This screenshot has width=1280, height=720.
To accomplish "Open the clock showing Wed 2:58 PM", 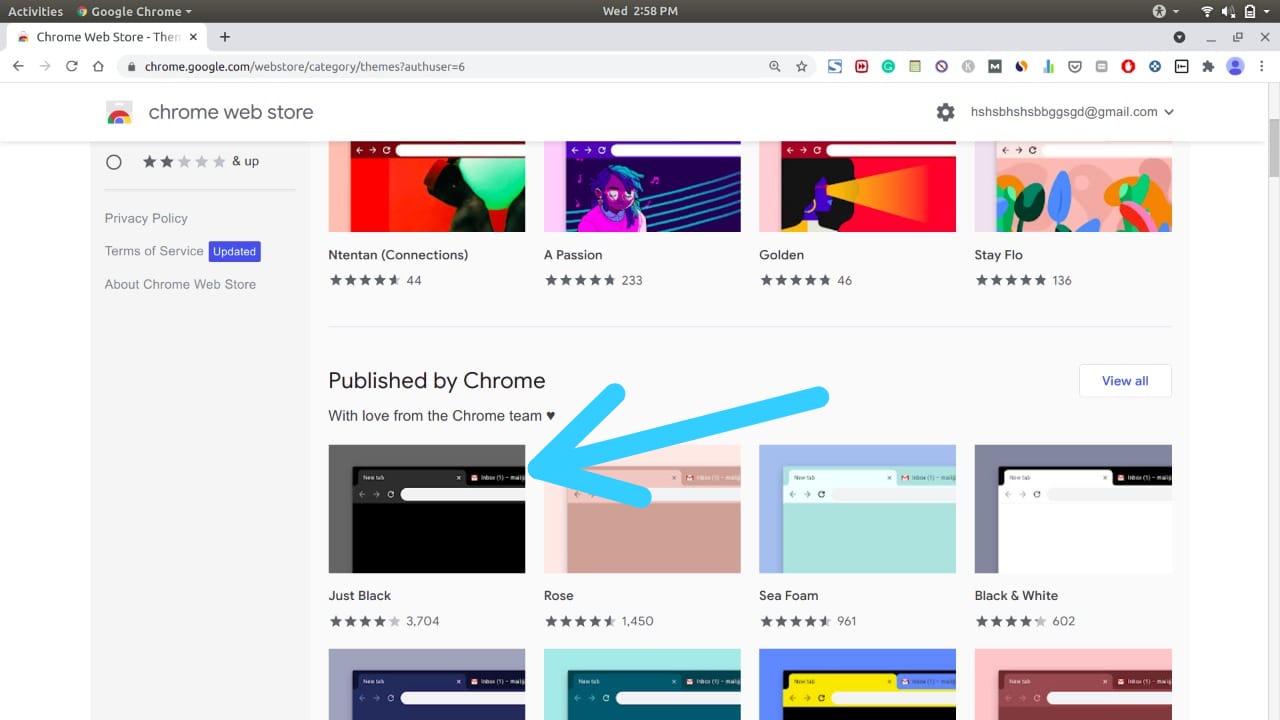I will point(640,11).
